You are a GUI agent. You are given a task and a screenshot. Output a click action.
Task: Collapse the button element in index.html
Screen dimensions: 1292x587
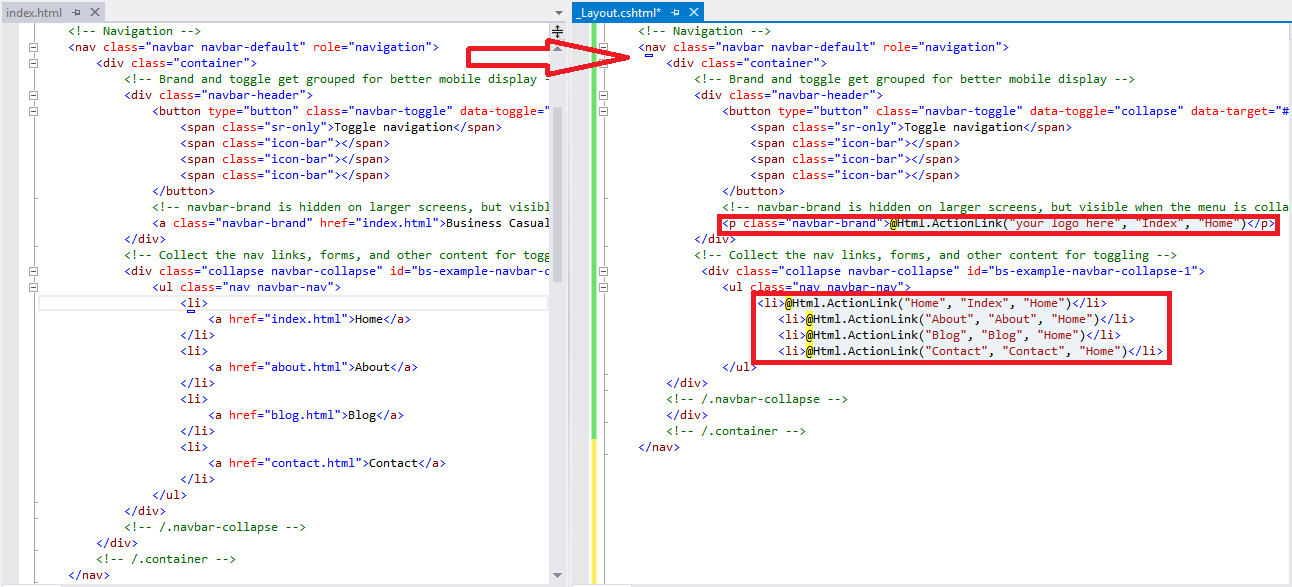[33, 111]
